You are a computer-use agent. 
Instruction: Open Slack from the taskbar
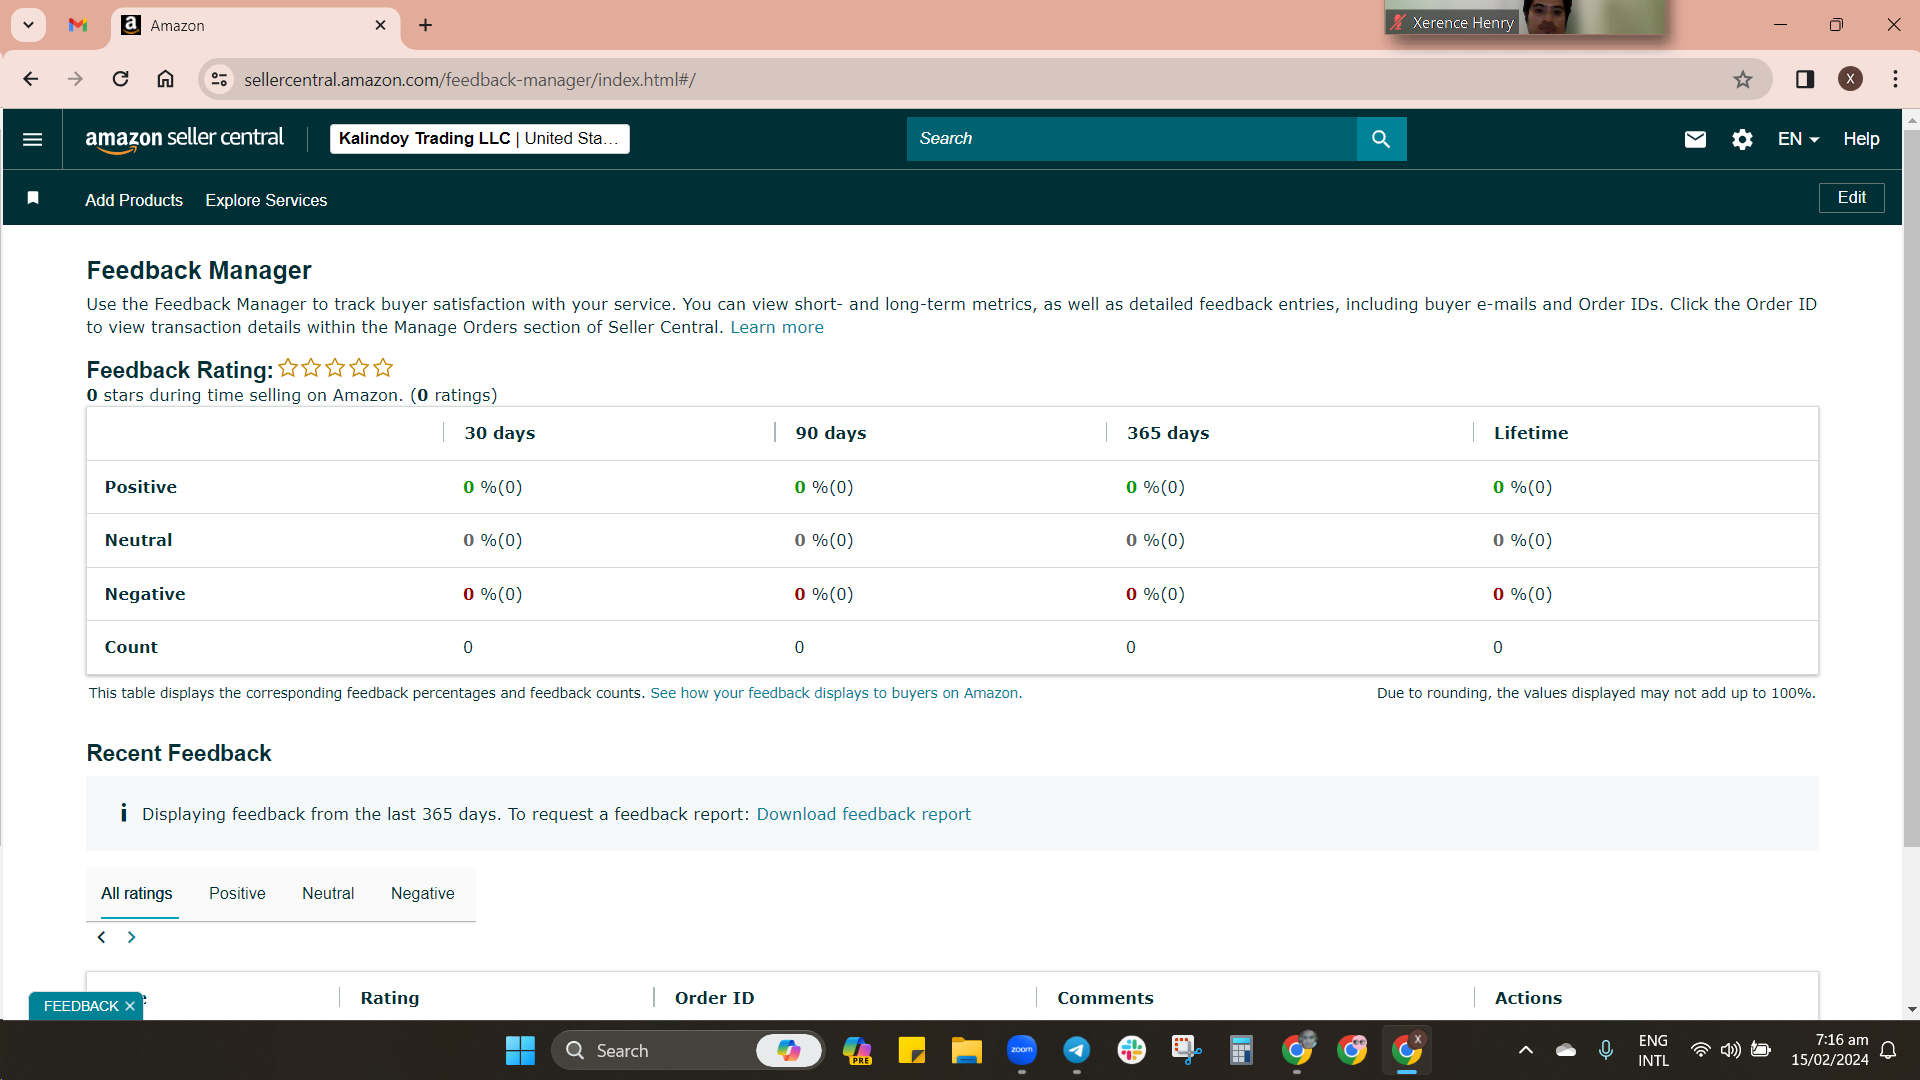tap(1131, 1050)
